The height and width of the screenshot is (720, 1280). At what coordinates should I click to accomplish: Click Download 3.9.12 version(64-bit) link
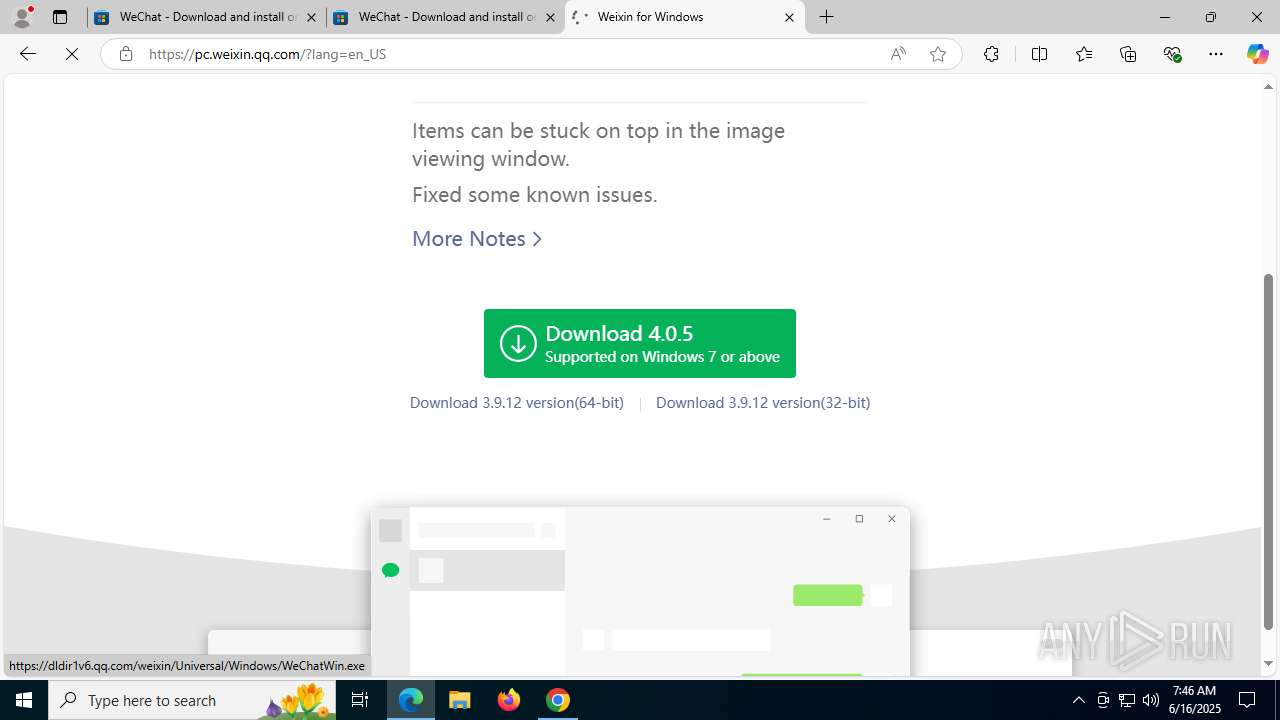tap(517, 403)
